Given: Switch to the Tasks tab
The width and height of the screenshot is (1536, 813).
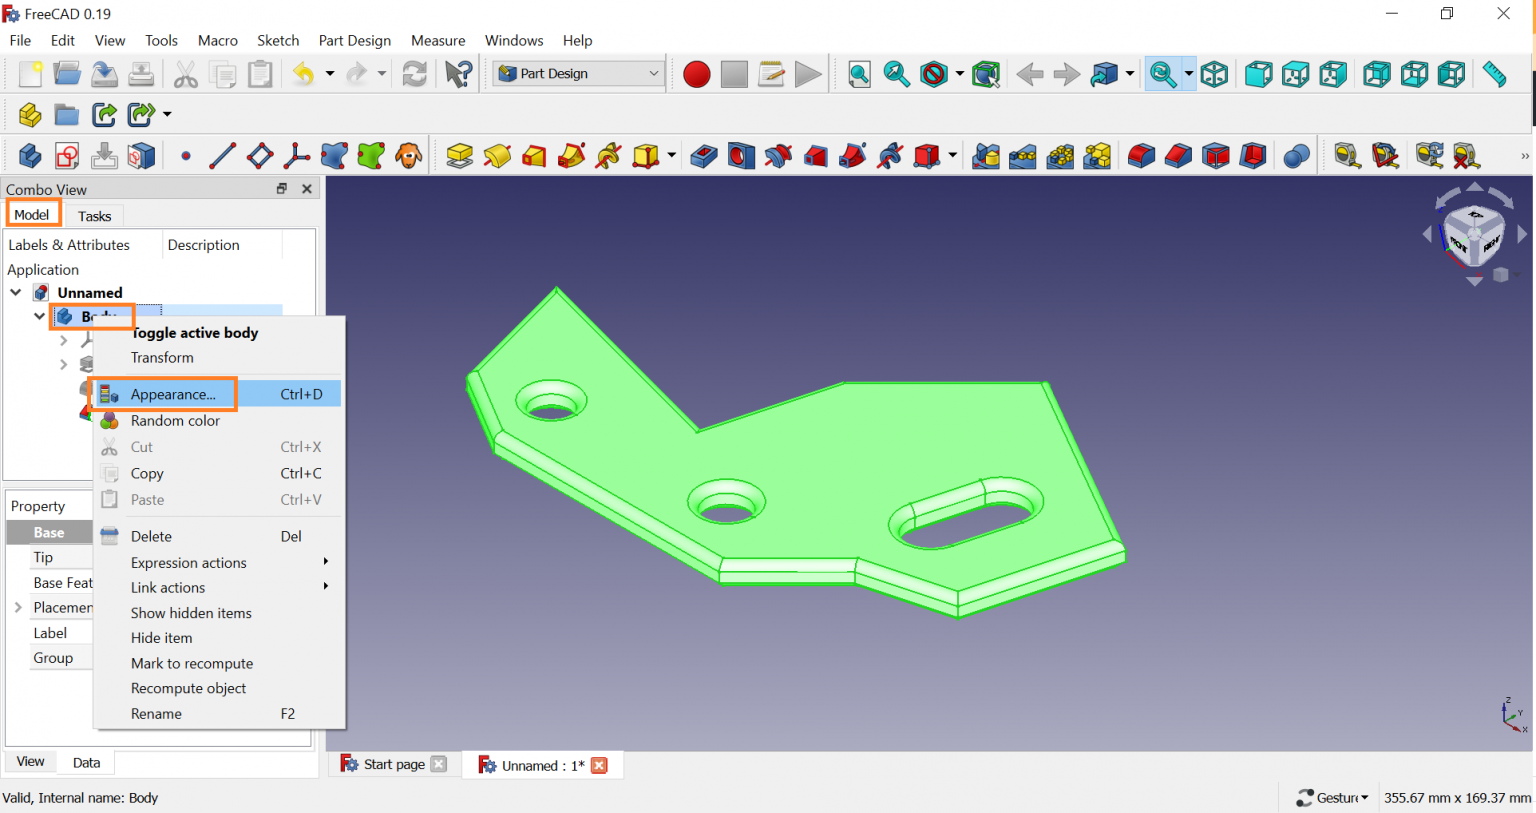Looking at the screenshot, I should (95, 216).
